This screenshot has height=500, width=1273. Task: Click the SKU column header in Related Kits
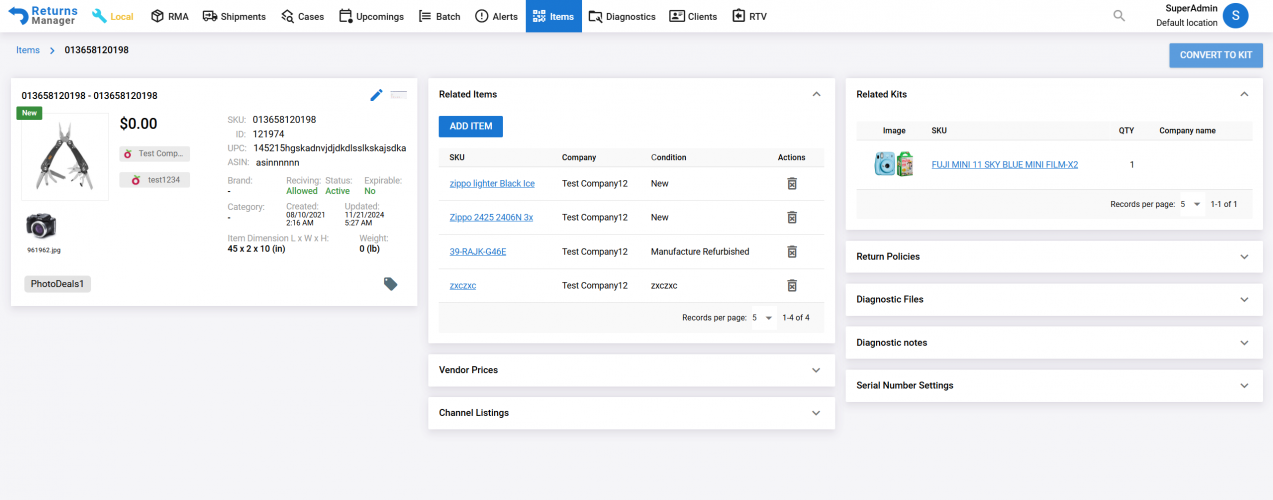pos(939,131)
